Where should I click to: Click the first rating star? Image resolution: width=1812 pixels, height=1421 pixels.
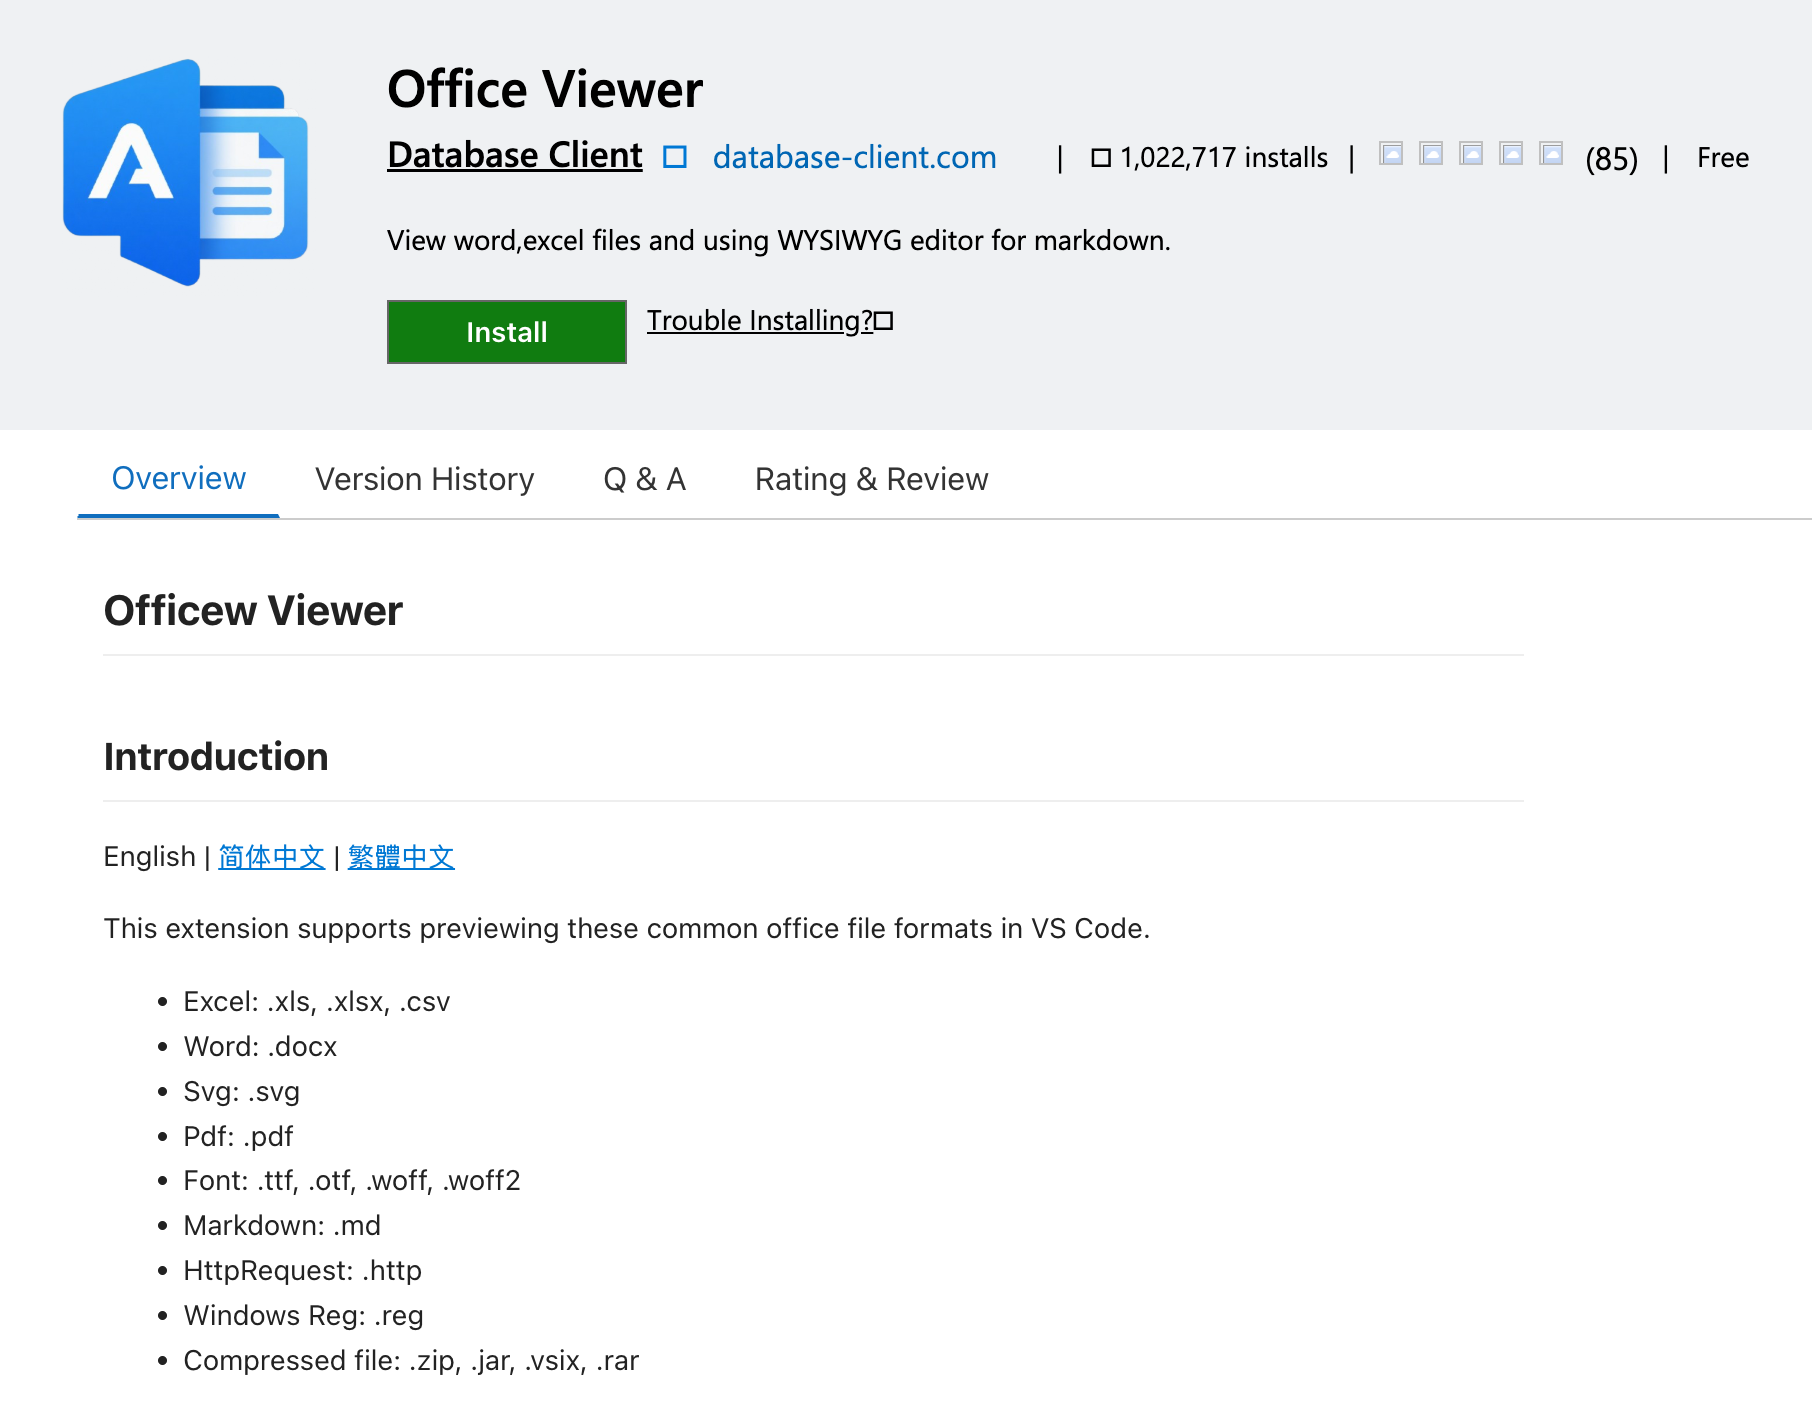(x=1391, y=154)
